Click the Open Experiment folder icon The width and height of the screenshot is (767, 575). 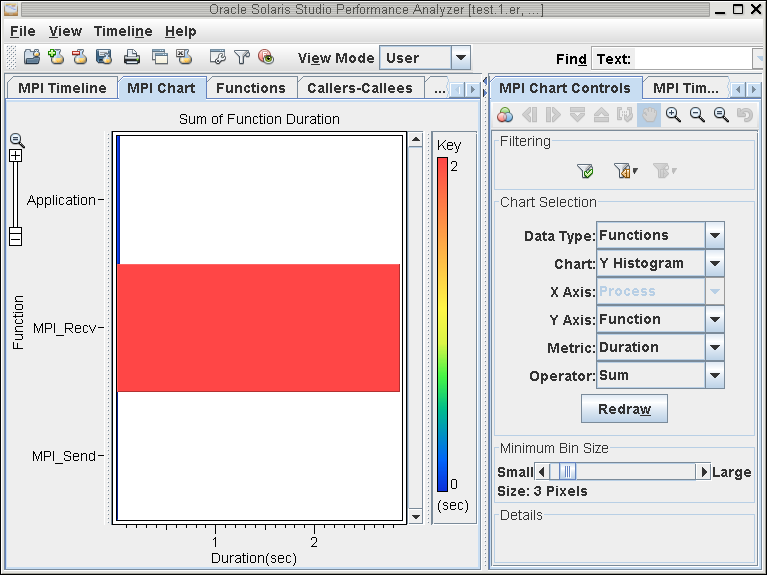(x=32, y=57)
